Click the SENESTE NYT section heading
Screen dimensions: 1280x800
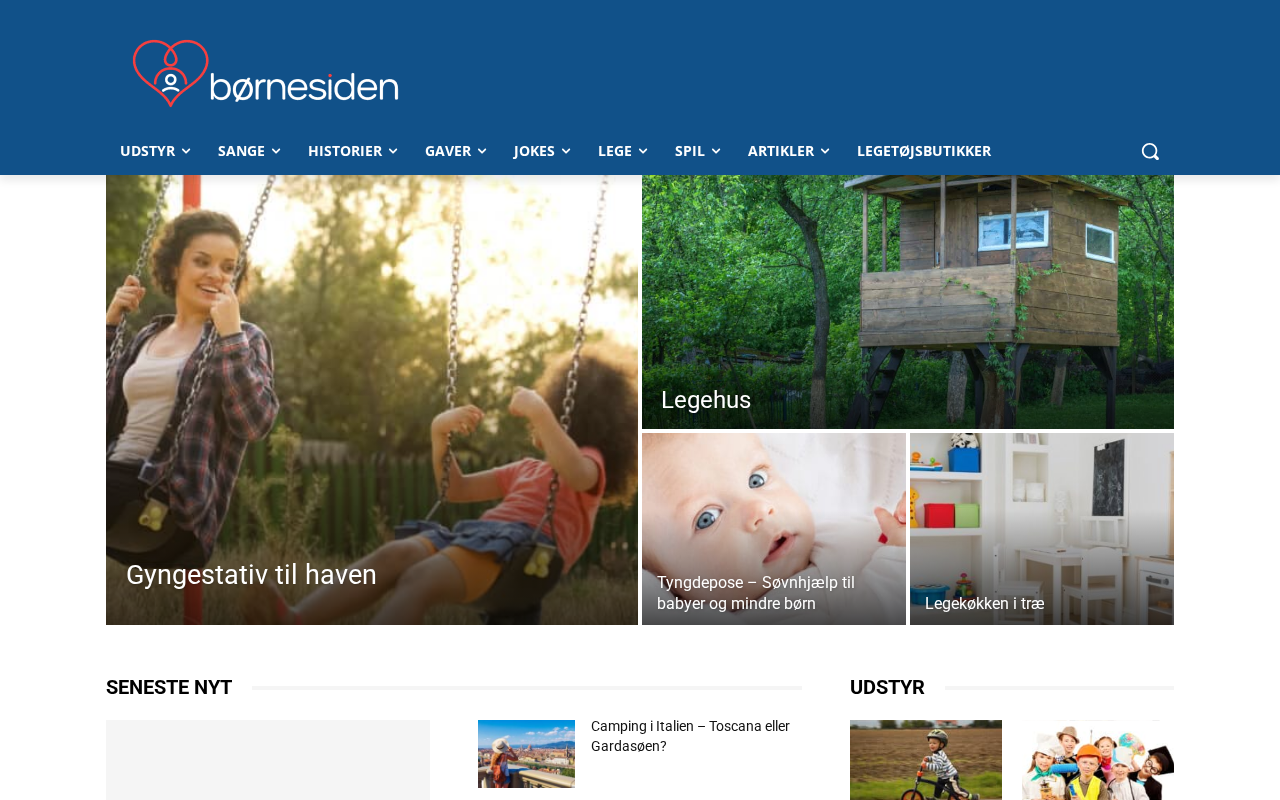coord(169,687)
